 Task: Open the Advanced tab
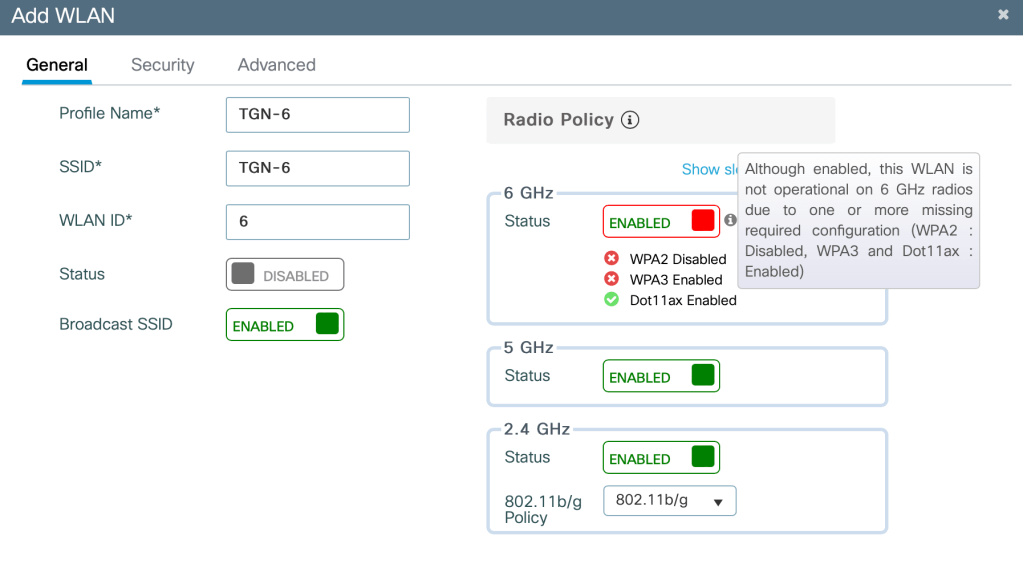276,65
